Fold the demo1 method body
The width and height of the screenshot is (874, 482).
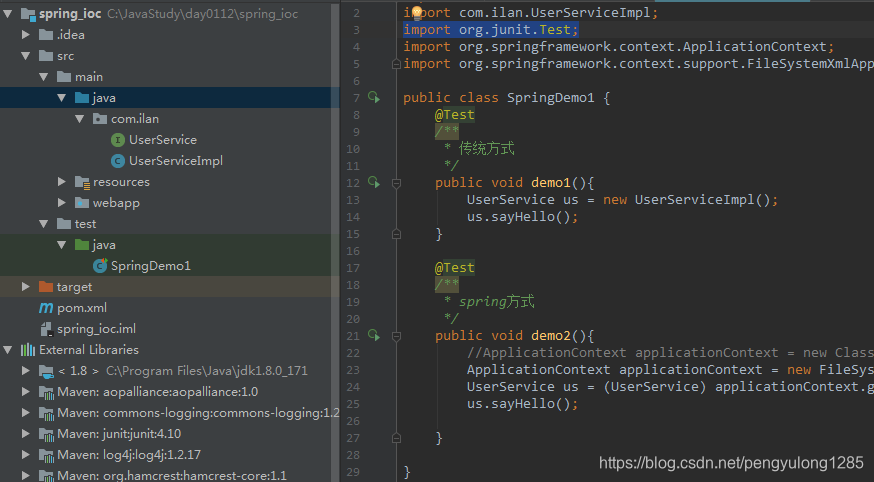tap(396, 183)
